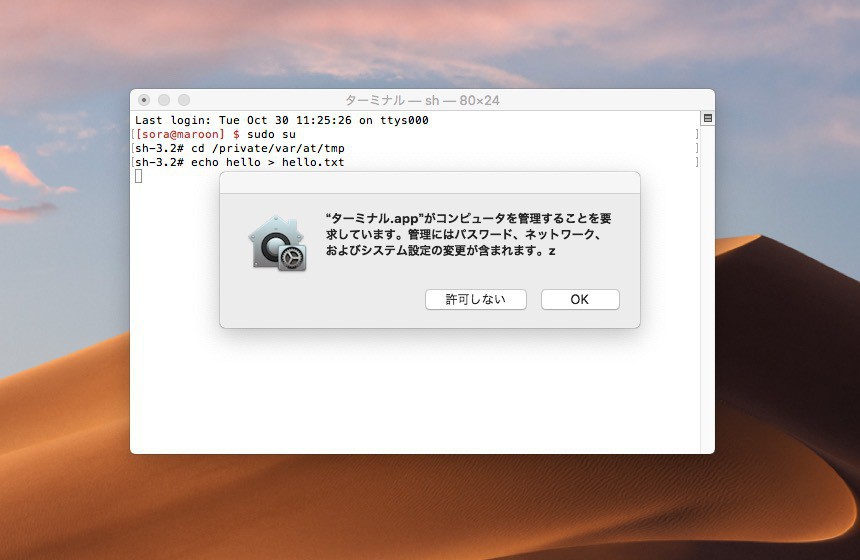
Task: Click the Terminal scrollback marker icon
Action: 708,118
